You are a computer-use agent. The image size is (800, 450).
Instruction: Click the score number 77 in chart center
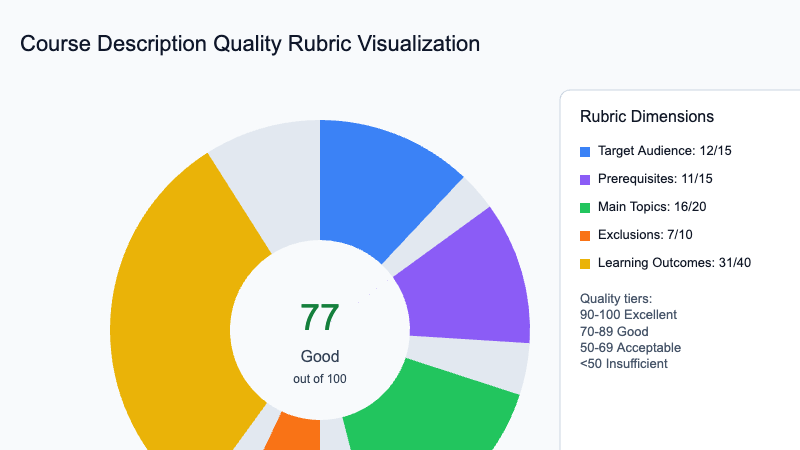[x=320, y=317]
